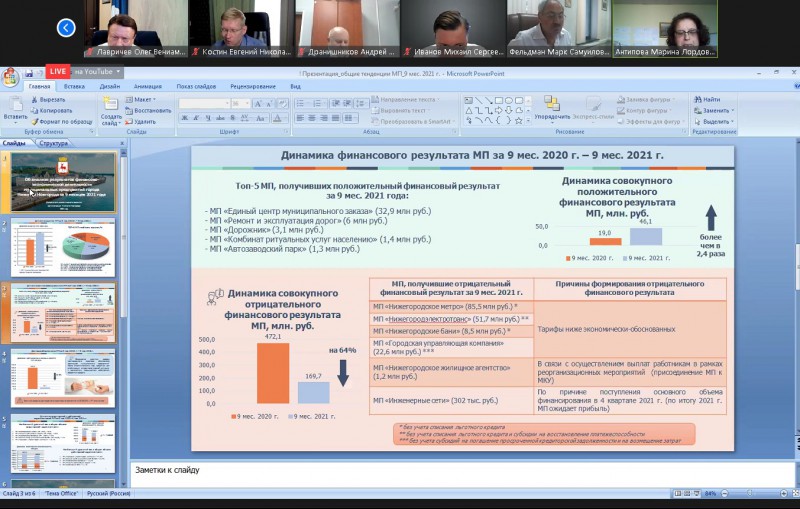Open the Выделить selection dropdown
Screen dimensions: 800x509
[716, 120]
